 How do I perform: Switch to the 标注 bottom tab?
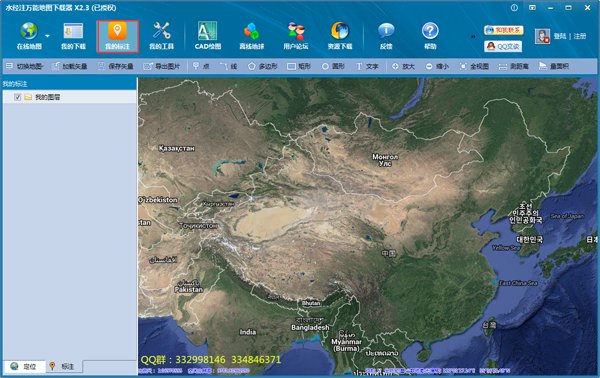[63, 367]
